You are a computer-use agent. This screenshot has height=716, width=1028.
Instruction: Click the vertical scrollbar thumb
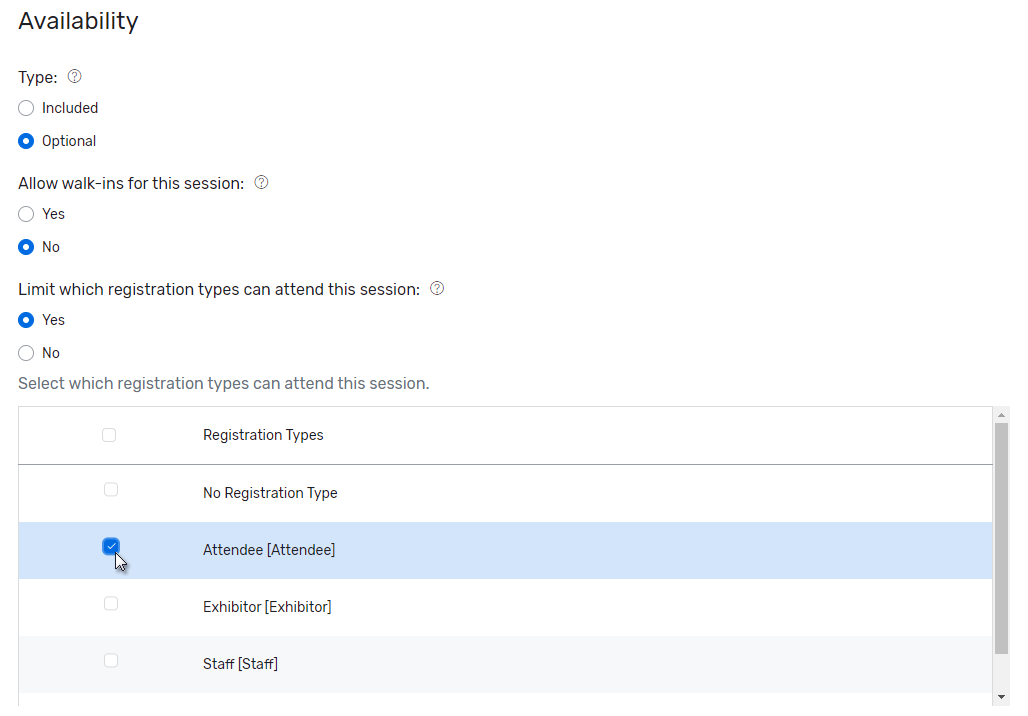pos(1002,538)
